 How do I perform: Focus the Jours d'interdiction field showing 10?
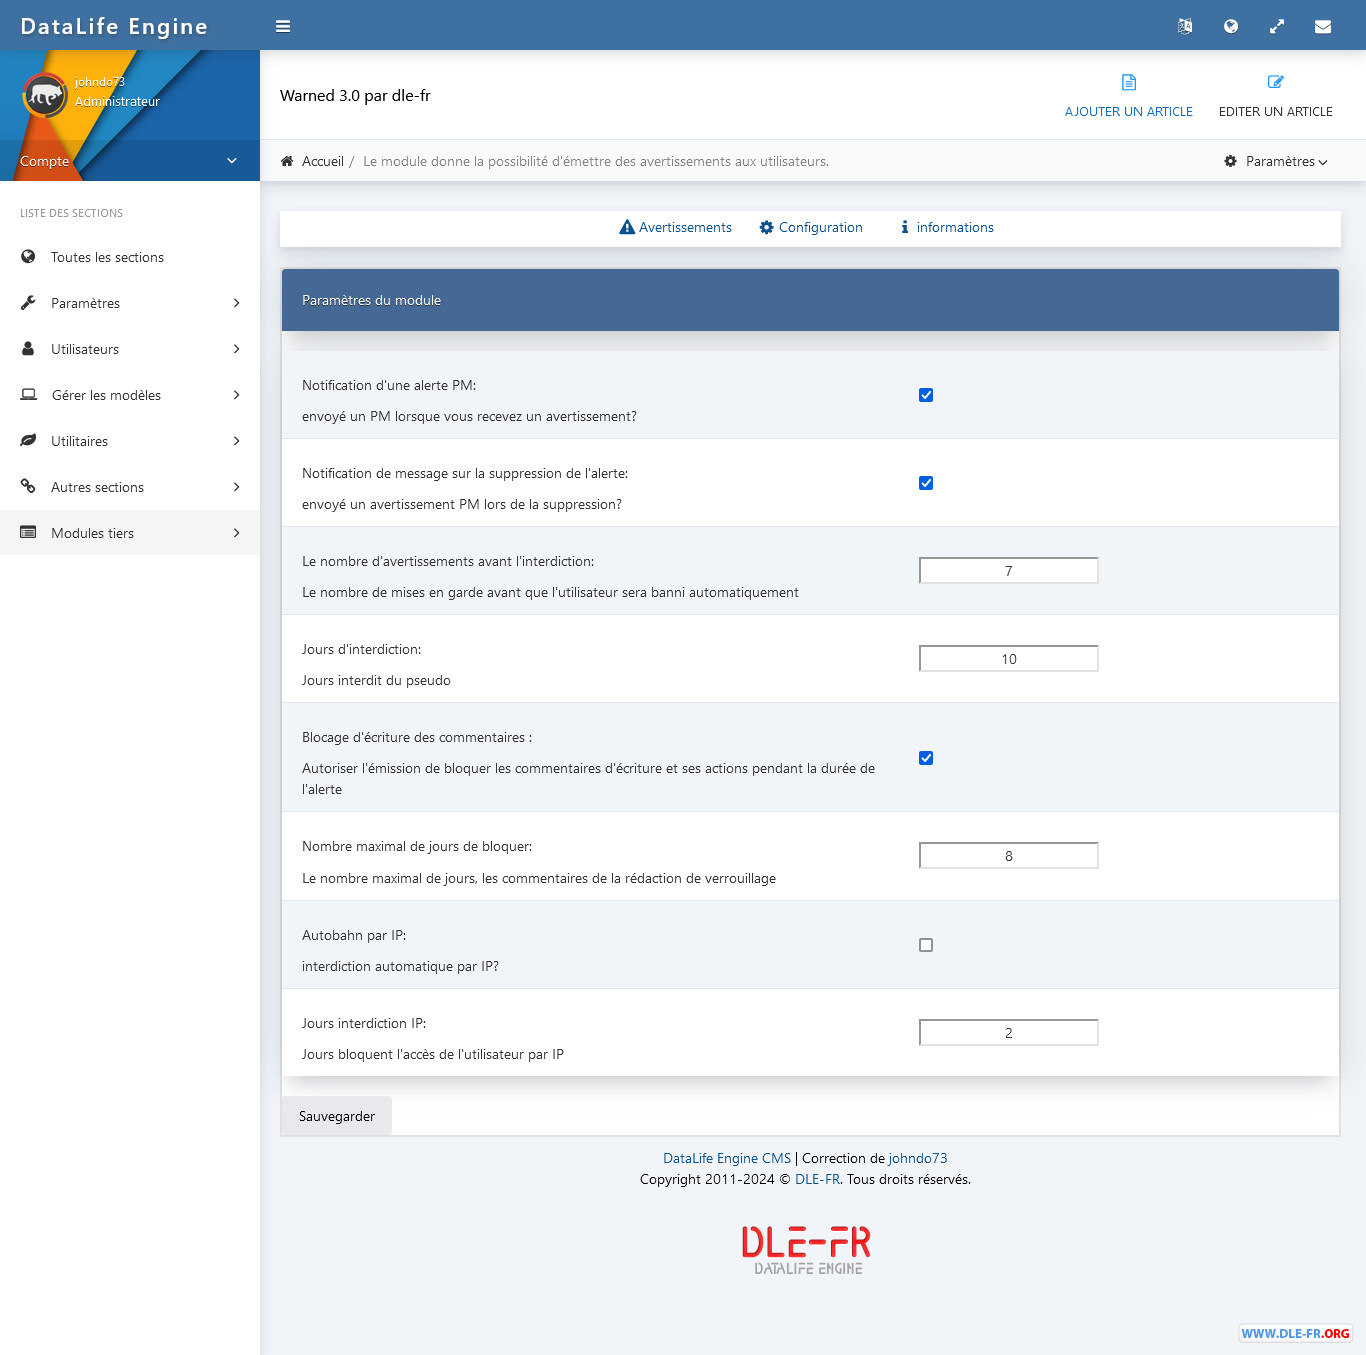coord(1009,659)
